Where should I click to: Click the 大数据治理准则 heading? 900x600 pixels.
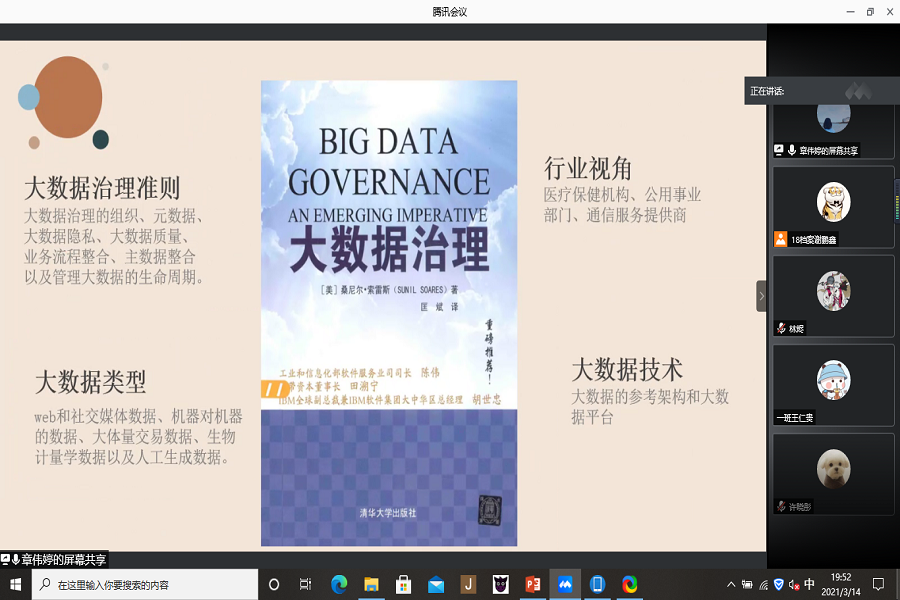[x=102, y=188]
